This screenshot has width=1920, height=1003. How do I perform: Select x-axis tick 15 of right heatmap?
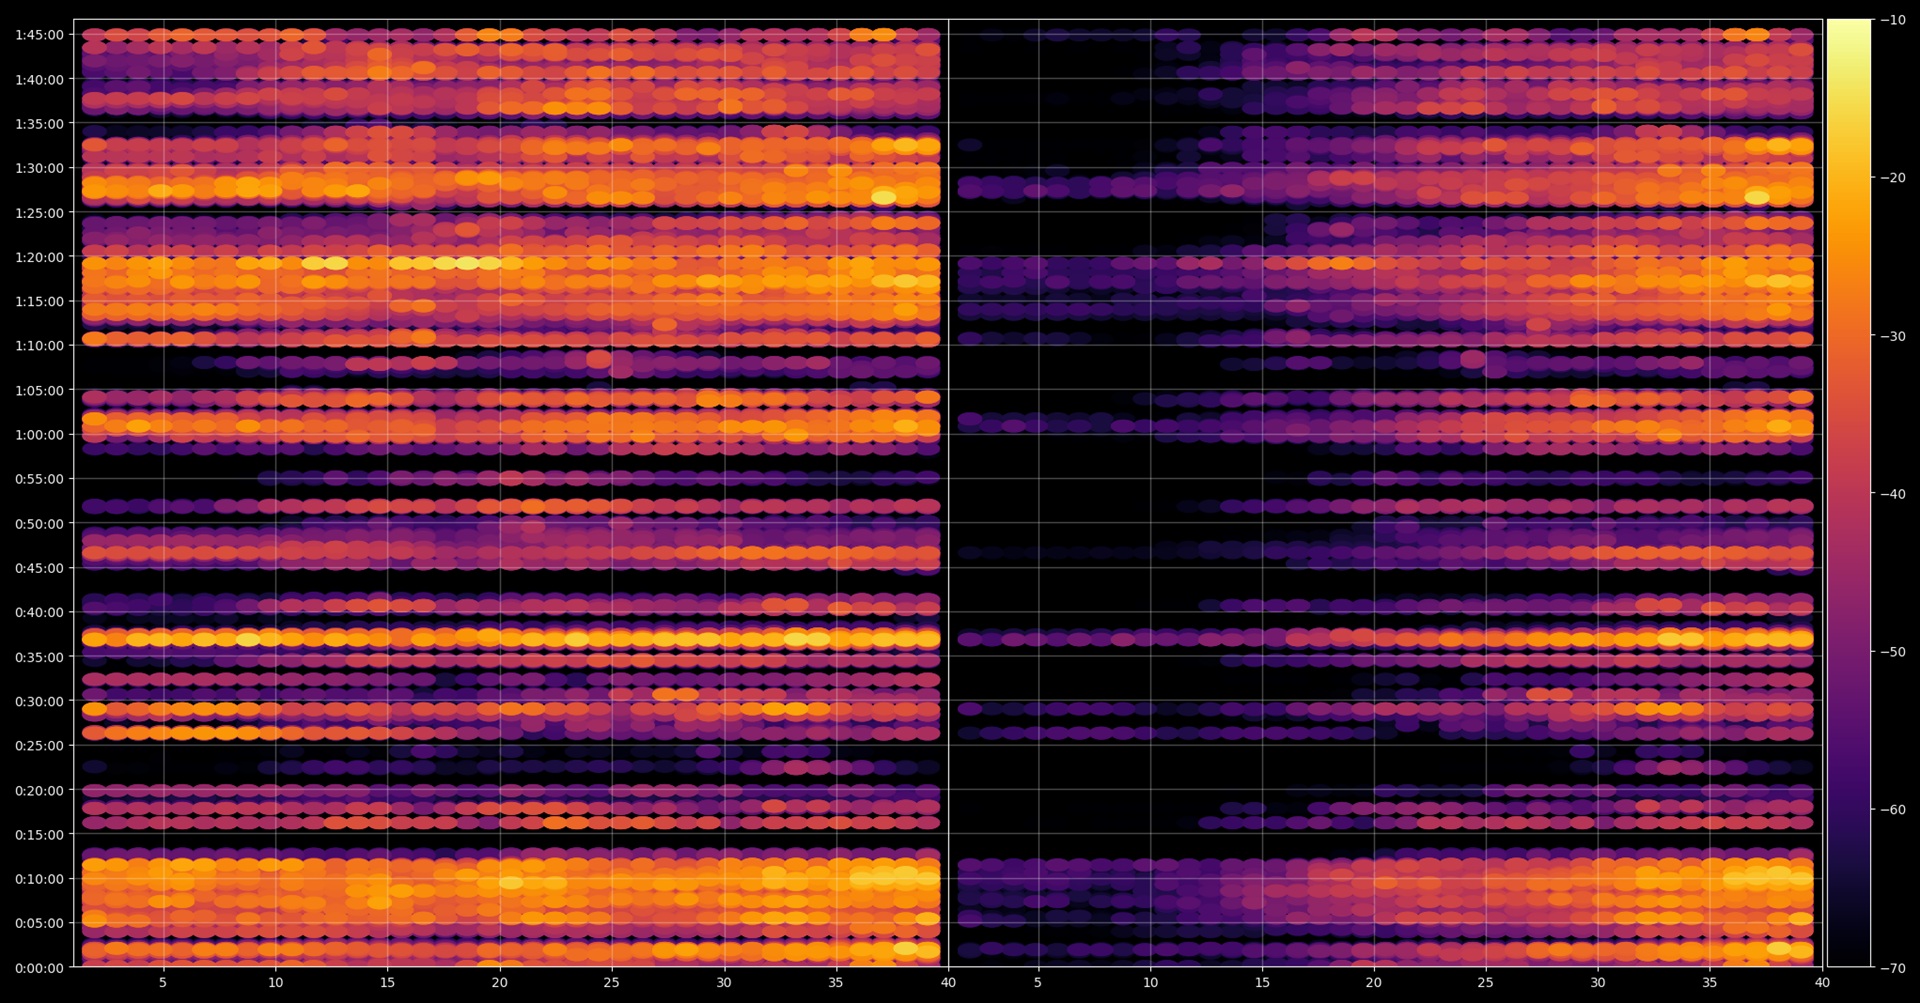coord(1262,983)
